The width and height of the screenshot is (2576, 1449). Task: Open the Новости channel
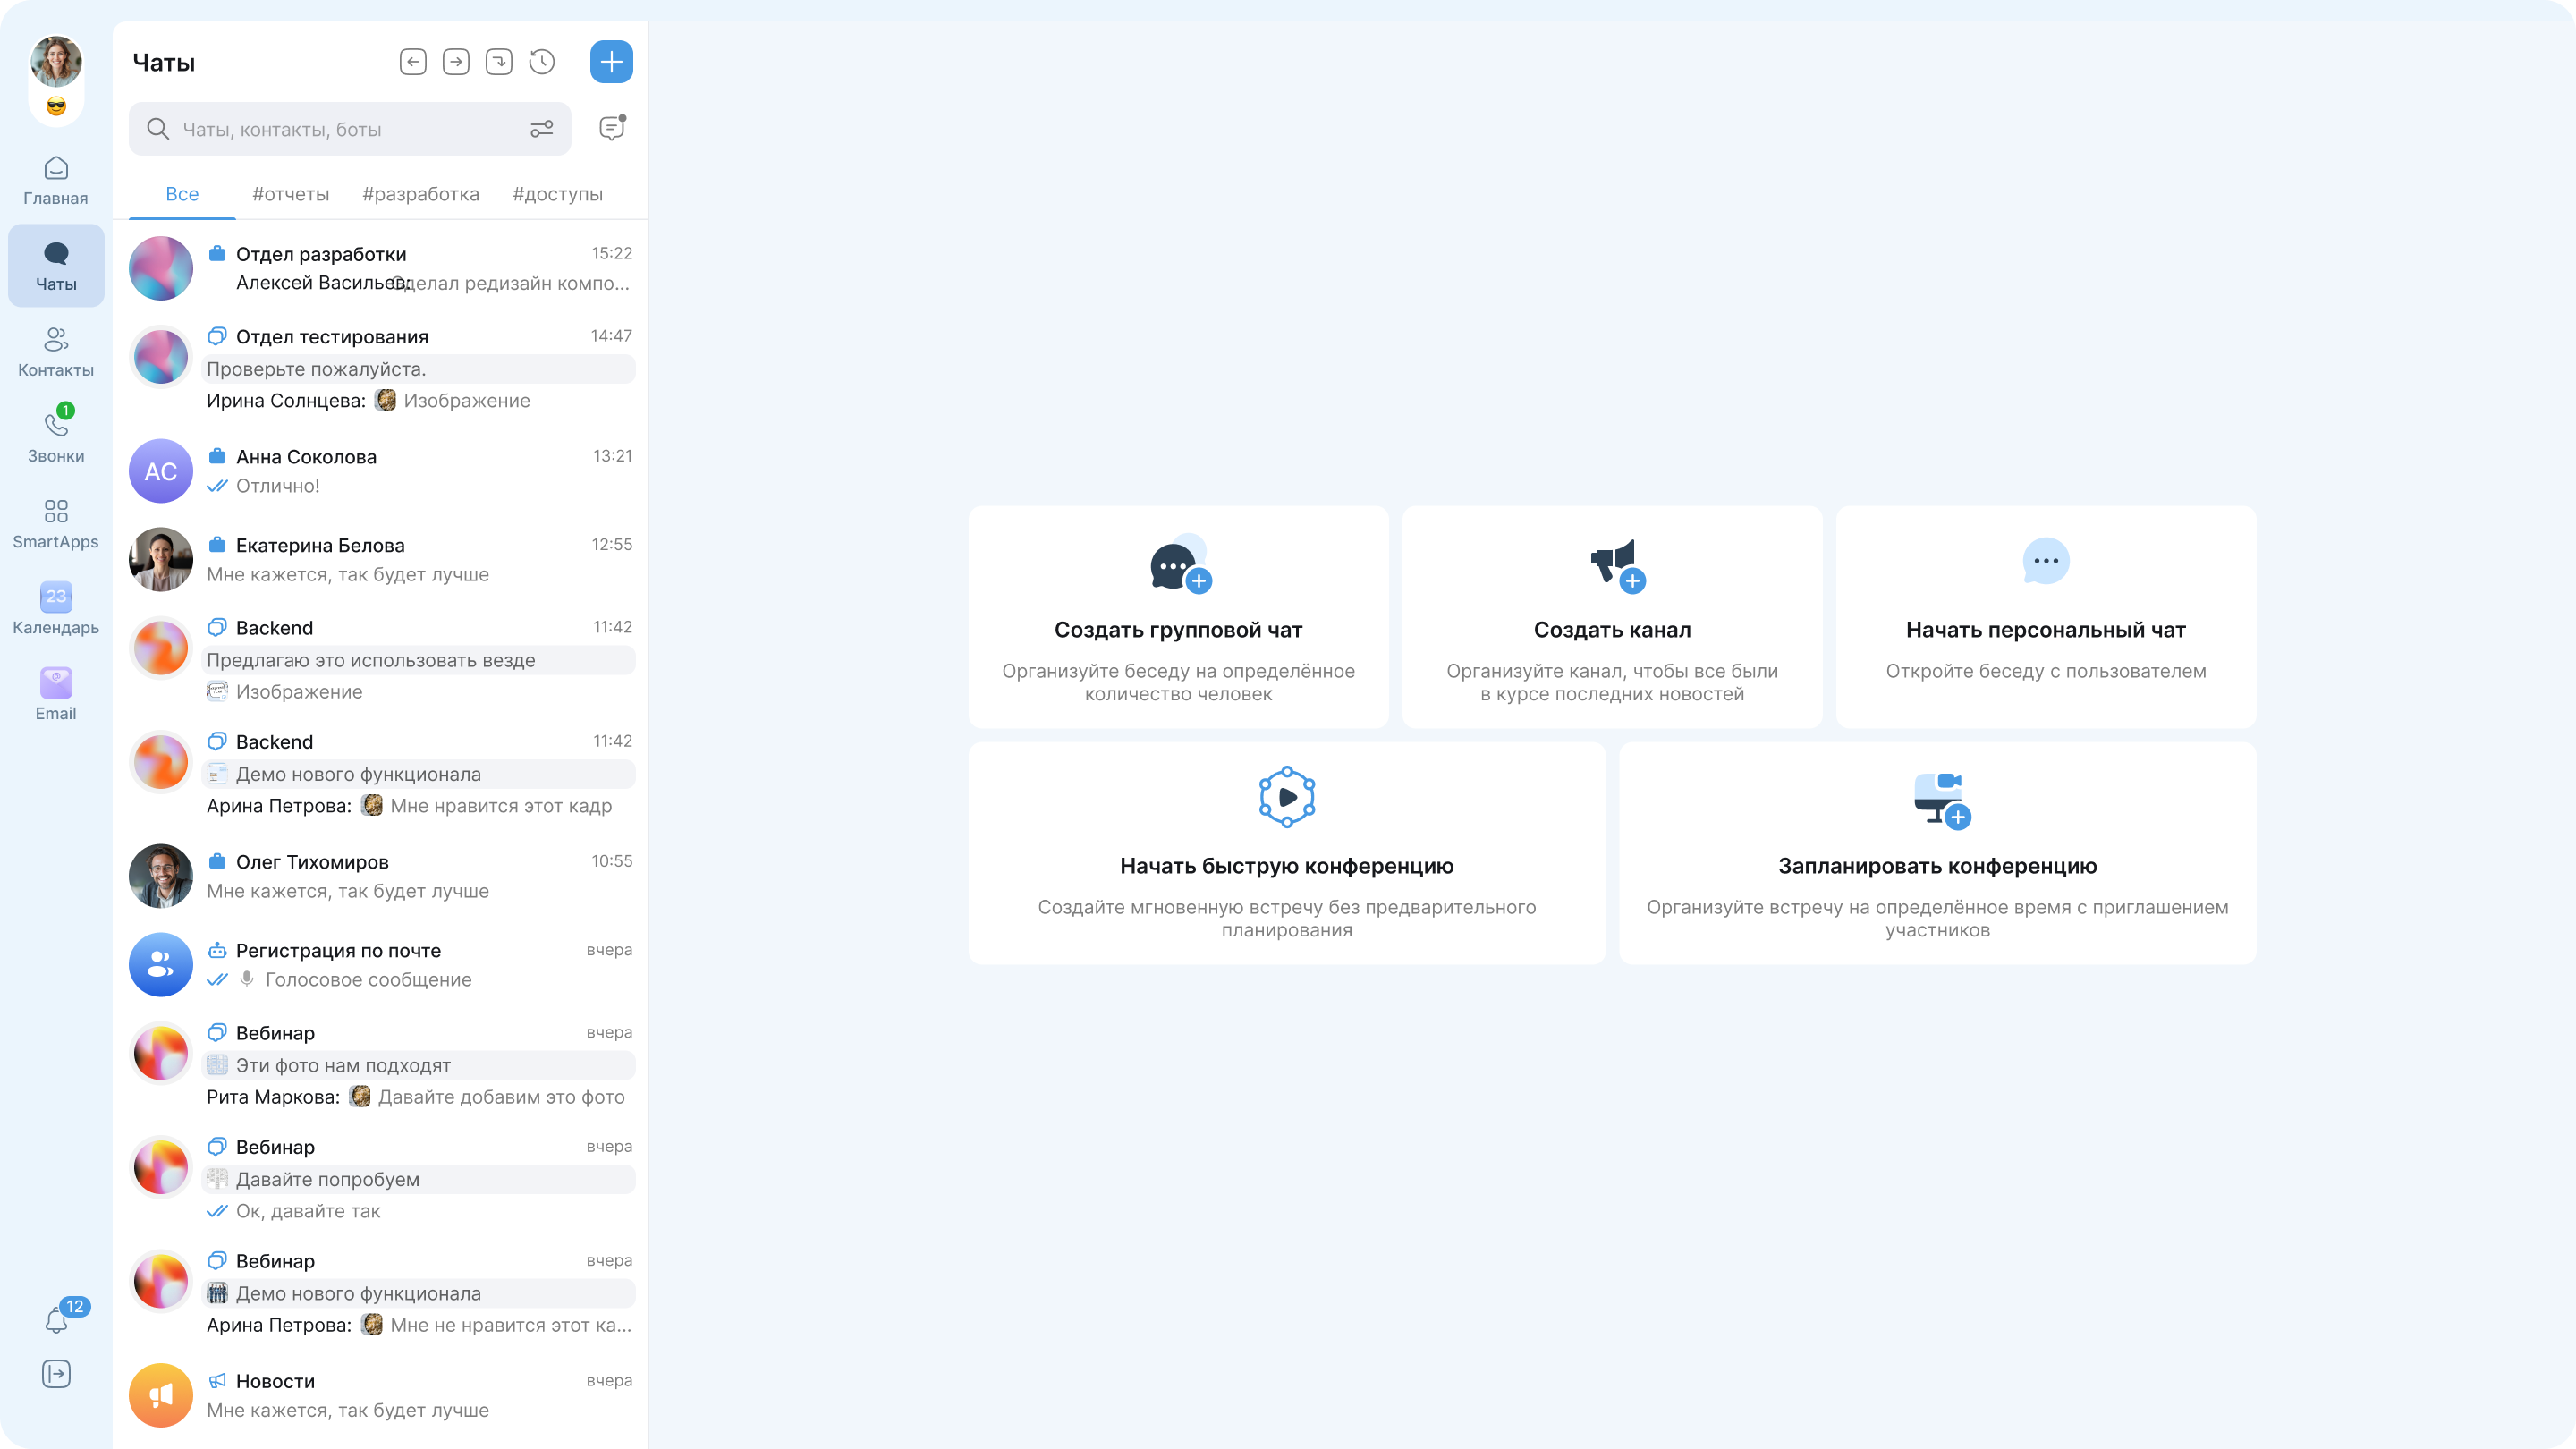point(381,1395)
